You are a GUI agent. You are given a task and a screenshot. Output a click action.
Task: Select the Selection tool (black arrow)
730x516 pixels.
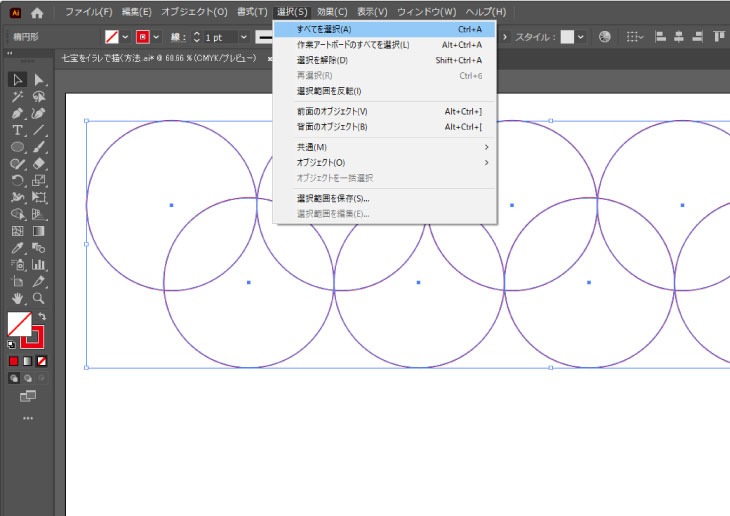click(17, 80)
